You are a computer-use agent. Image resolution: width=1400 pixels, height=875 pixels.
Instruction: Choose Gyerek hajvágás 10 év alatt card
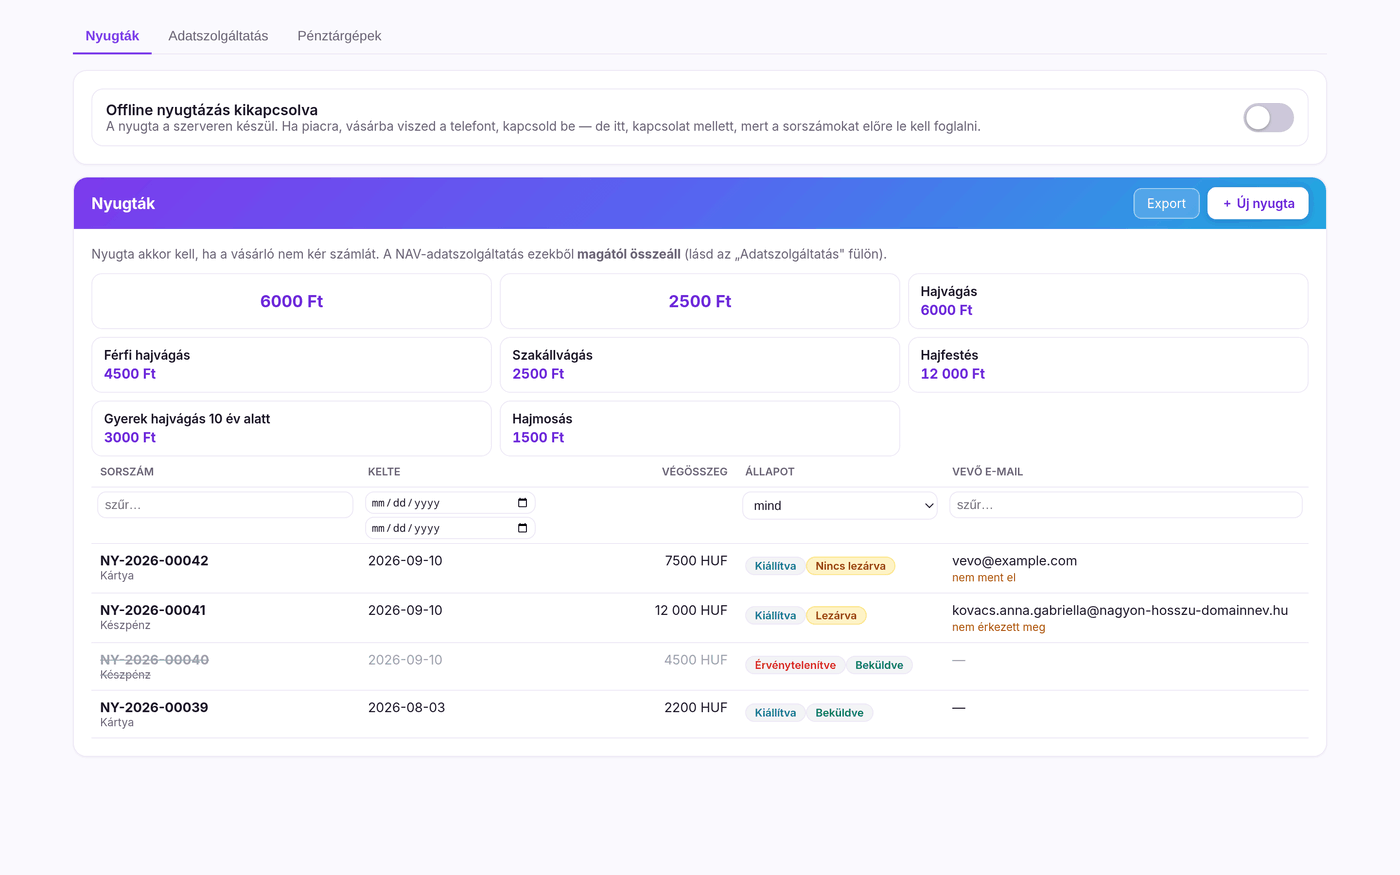pyautogui.click(x=291, y=428)
